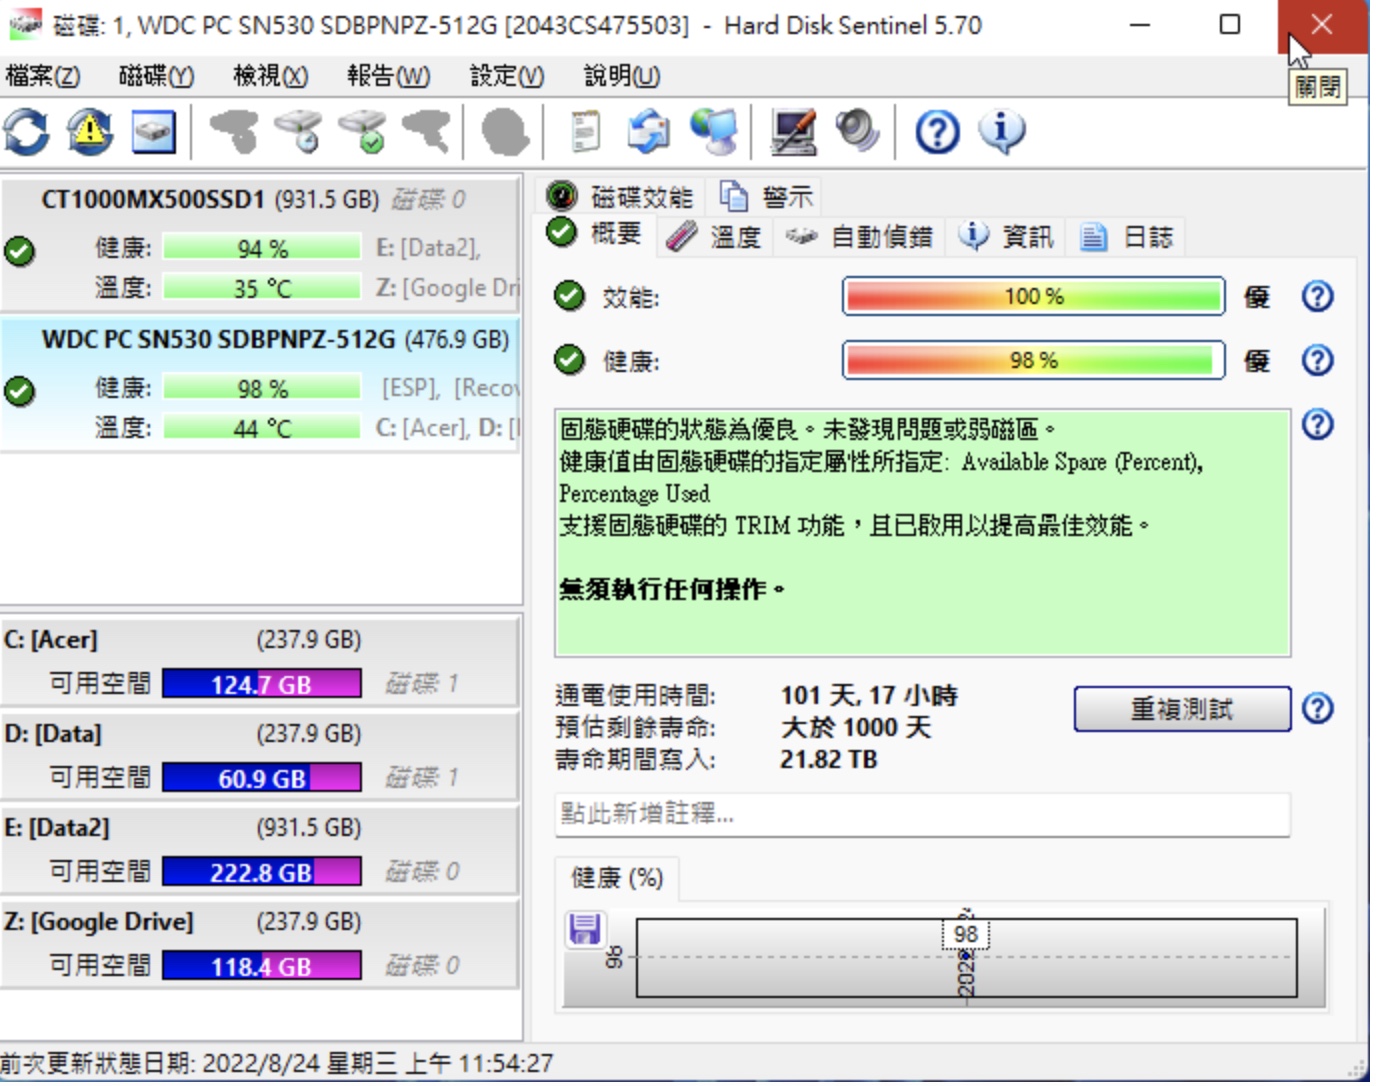1376x1086 pixels.
Task: Click the 無須執行任何操作 text in status box
Action: [672, 589]
